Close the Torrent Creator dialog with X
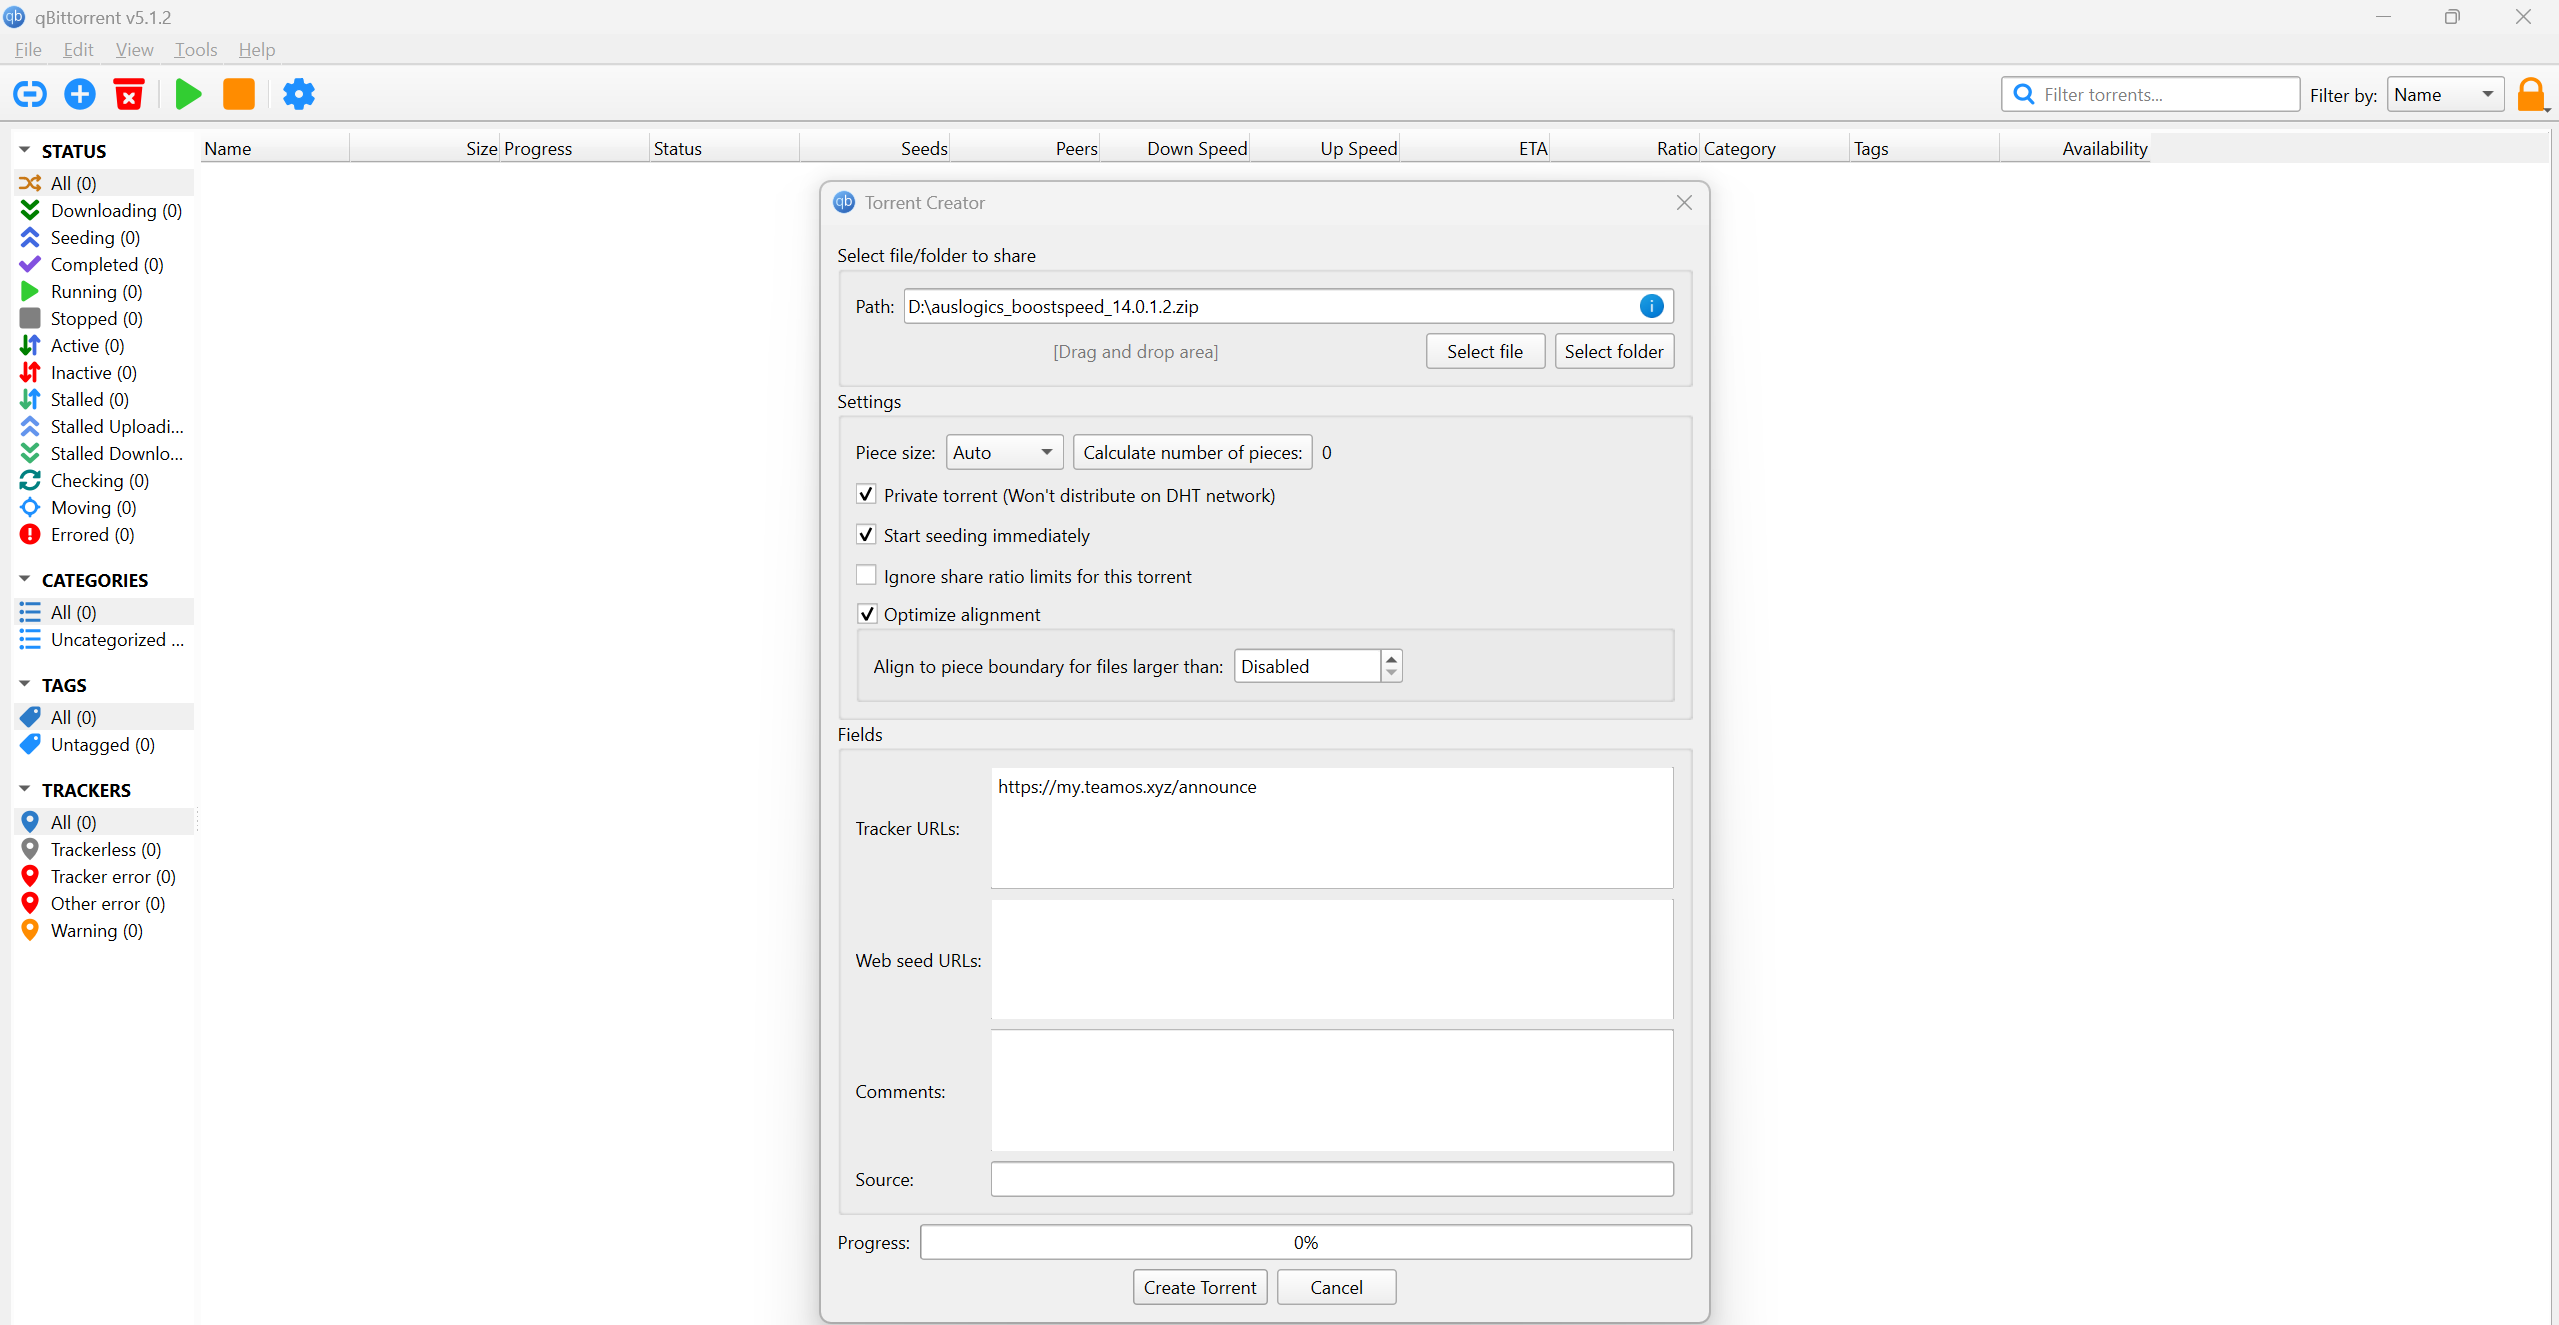 (1684, 202)
